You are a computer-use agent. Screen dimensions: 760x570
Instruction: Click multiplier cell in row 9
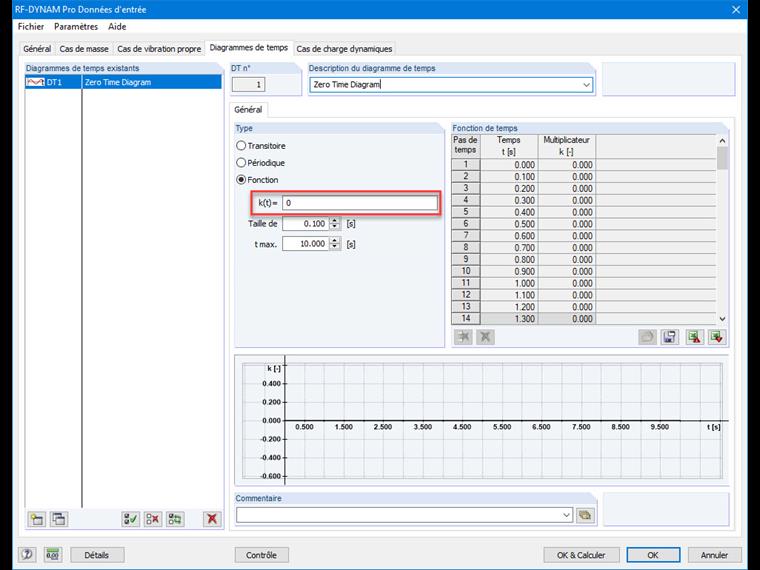(567, 259)
